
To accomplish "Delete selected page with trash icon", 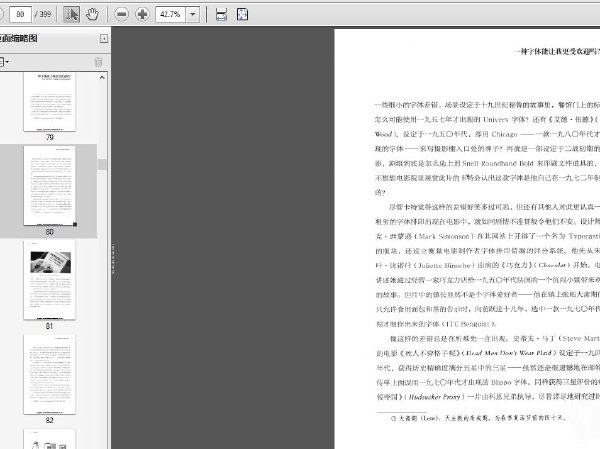I will tap(98, 62).
